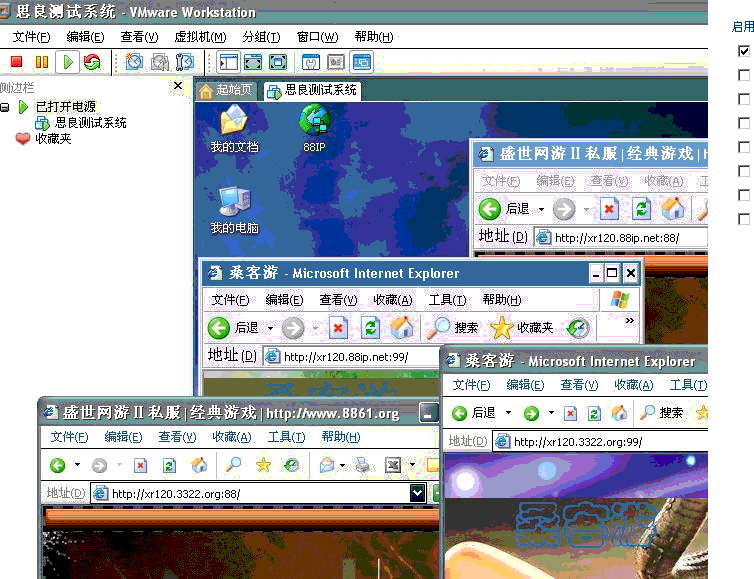This screenshot has height=579, width=754.
Task: Open 我的电脑 desktop icon
Action: (x=234, y=211)
